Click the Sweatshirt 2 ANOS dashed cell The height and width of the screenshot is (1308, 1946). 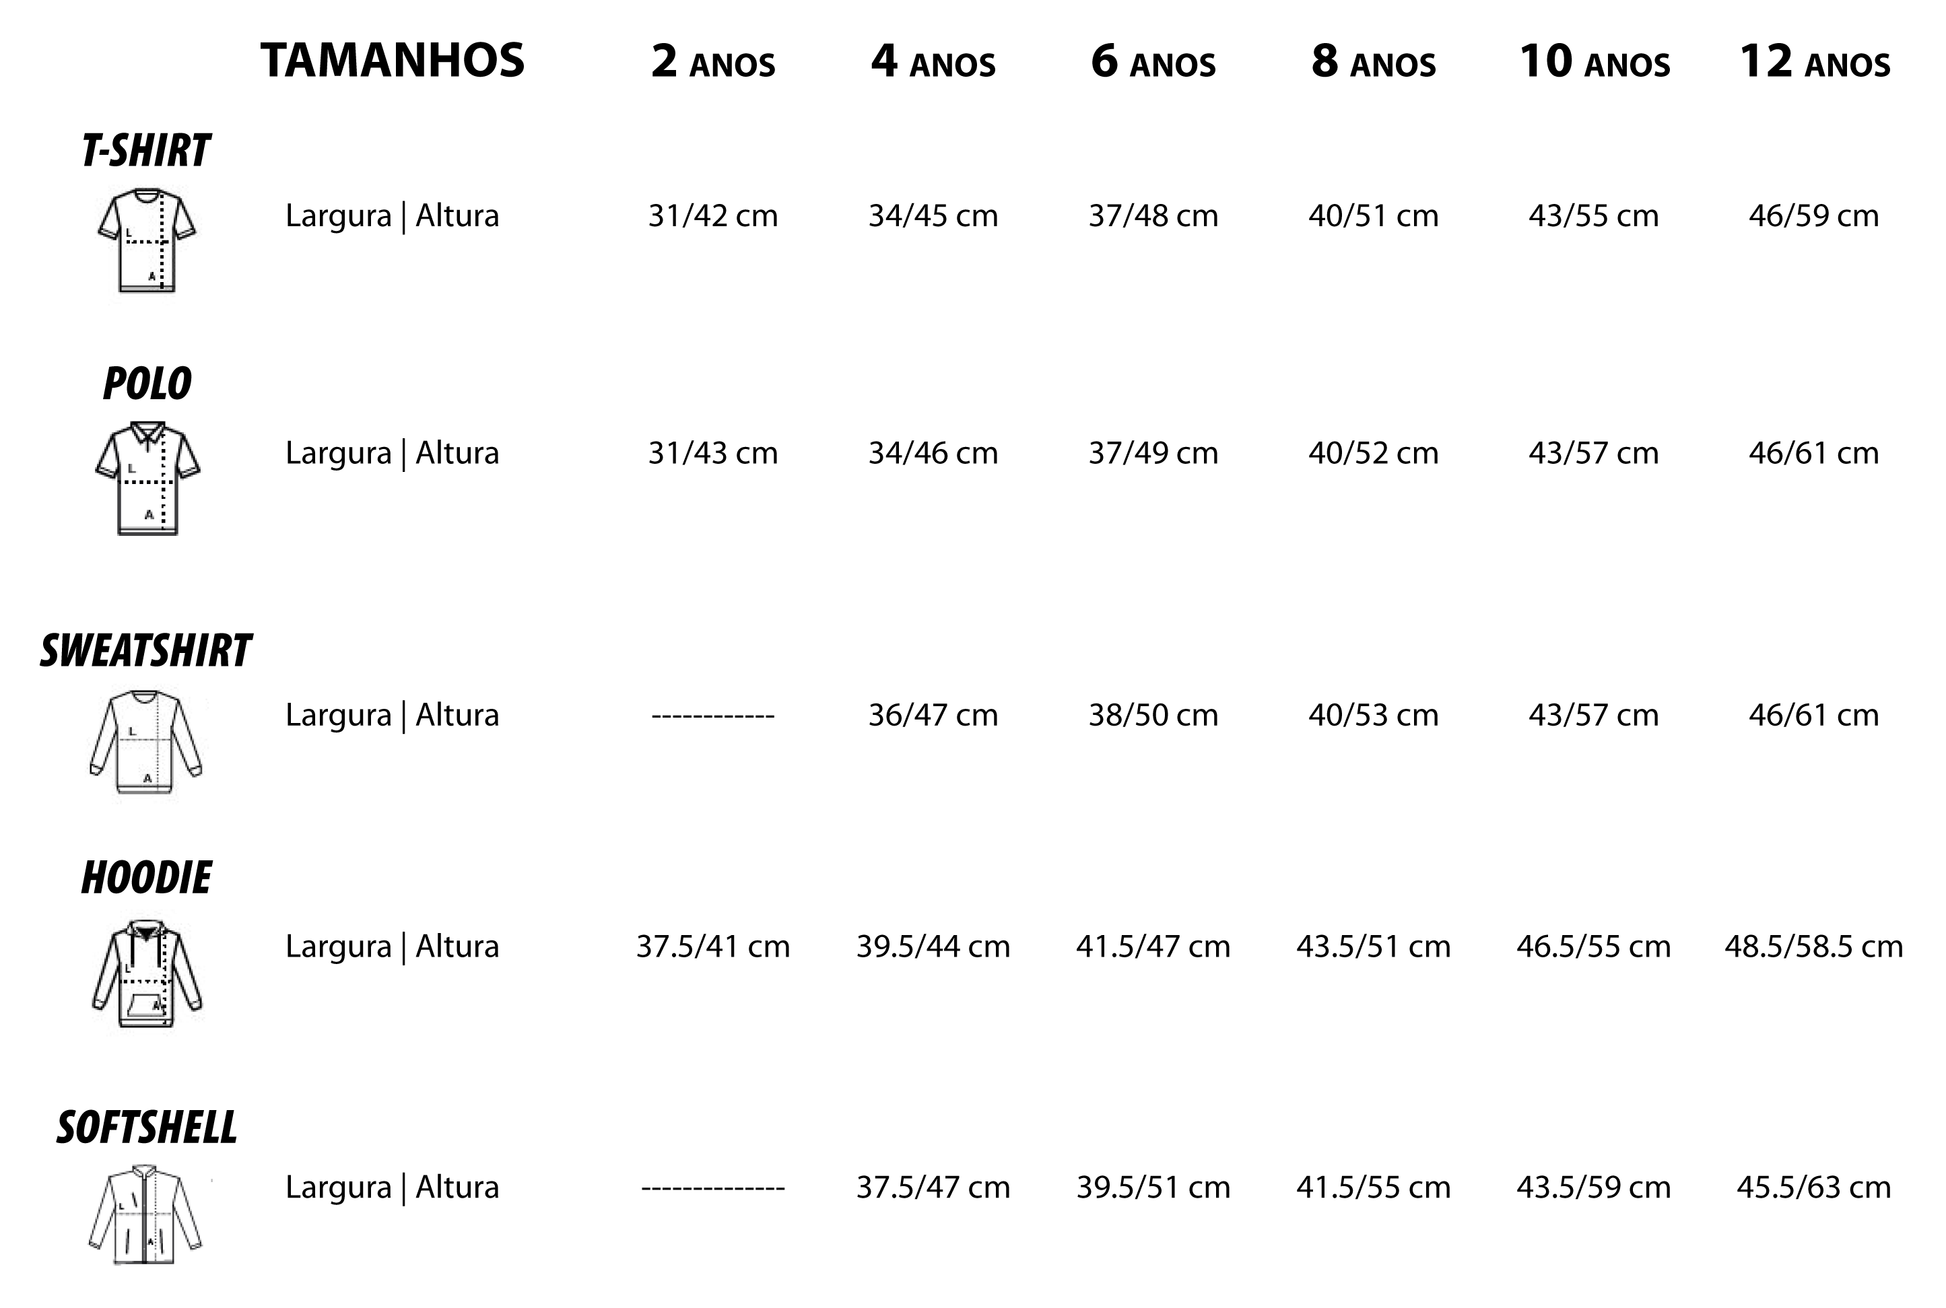(x=712, y=716)
